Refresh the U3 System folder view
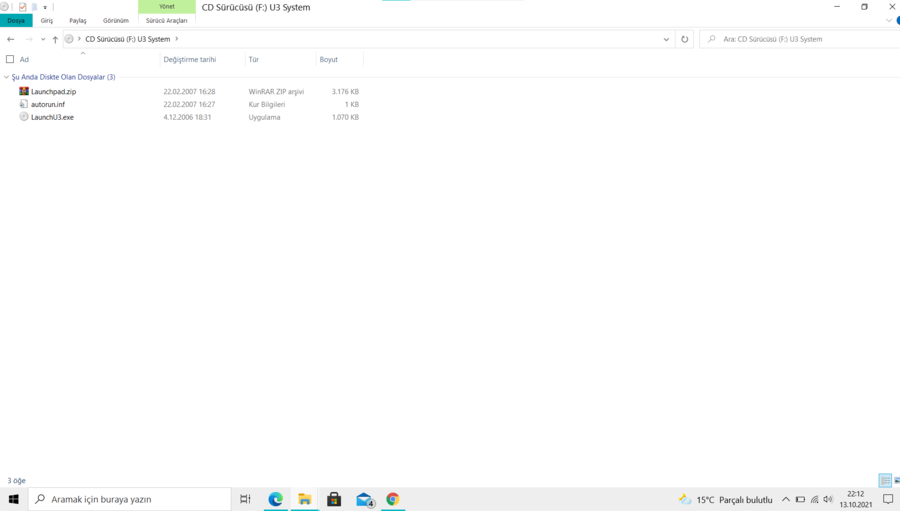The width and height of the screenshot is (900, 511). [684, 39]
